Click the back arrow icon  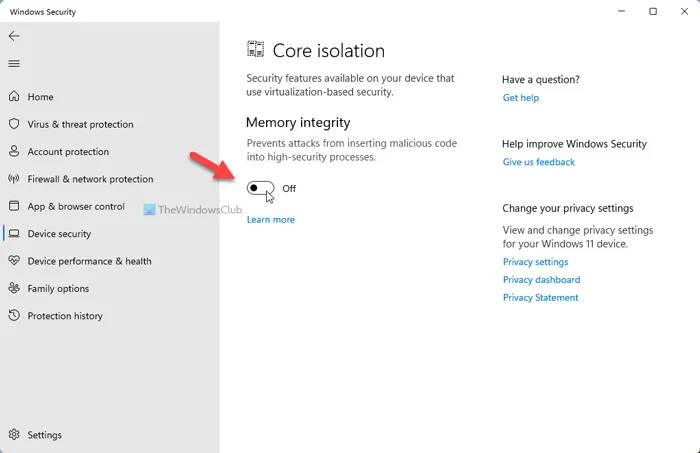click(14, 36)
